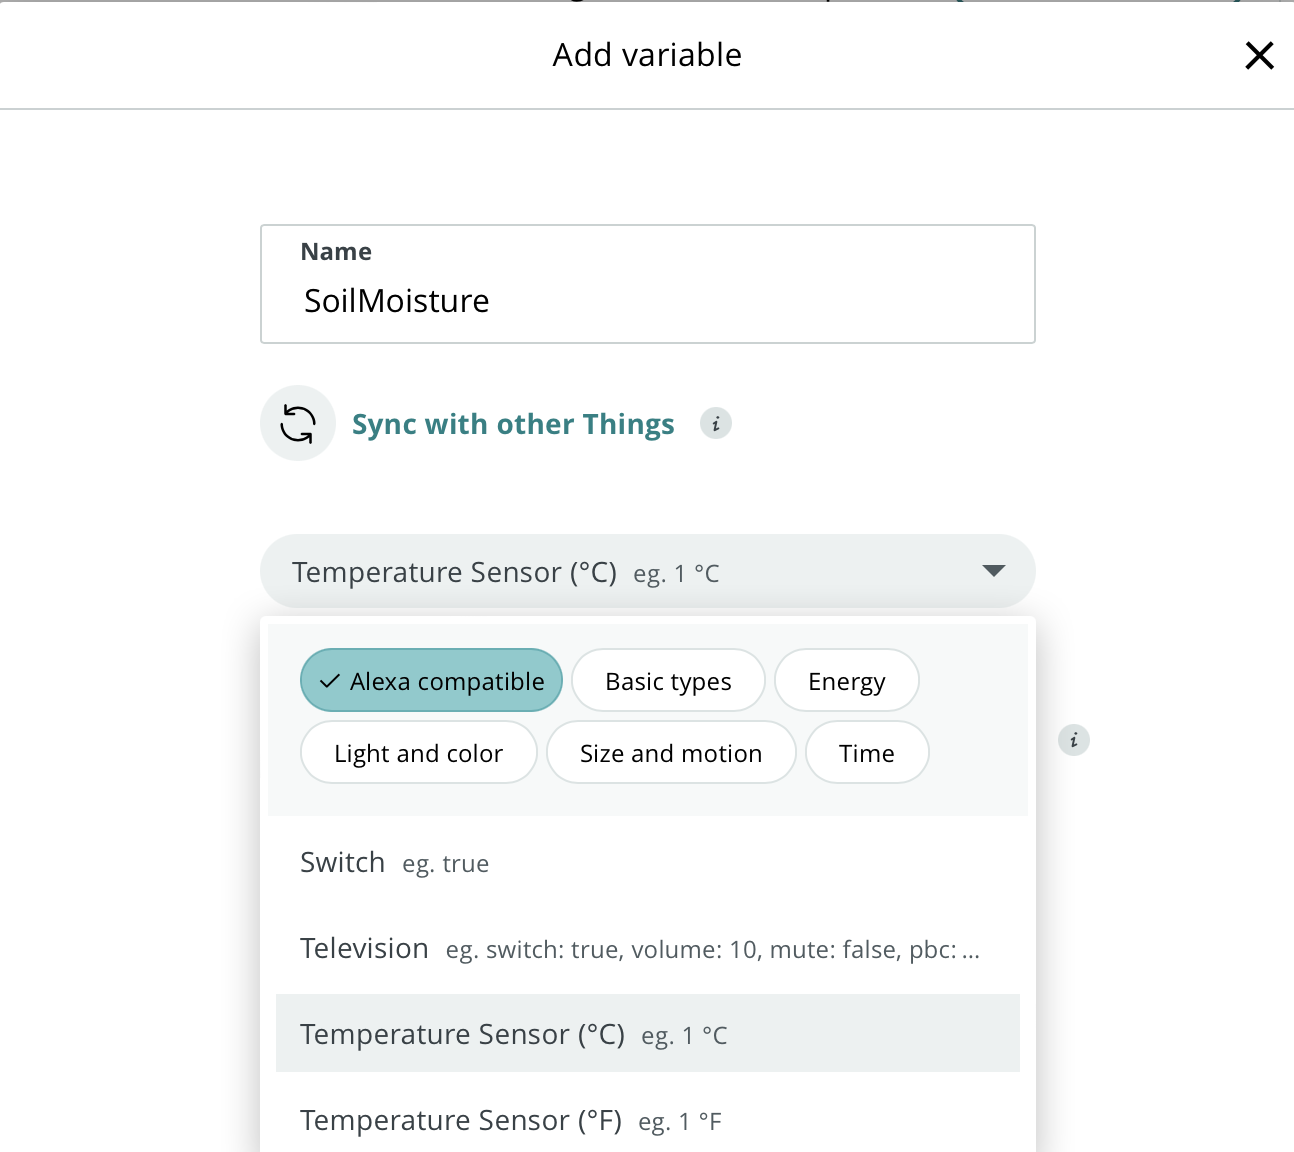Click the Temperature Sensor (°C) type selector
Viewport: 1294px width, 1152px height.
pos(620,572)
